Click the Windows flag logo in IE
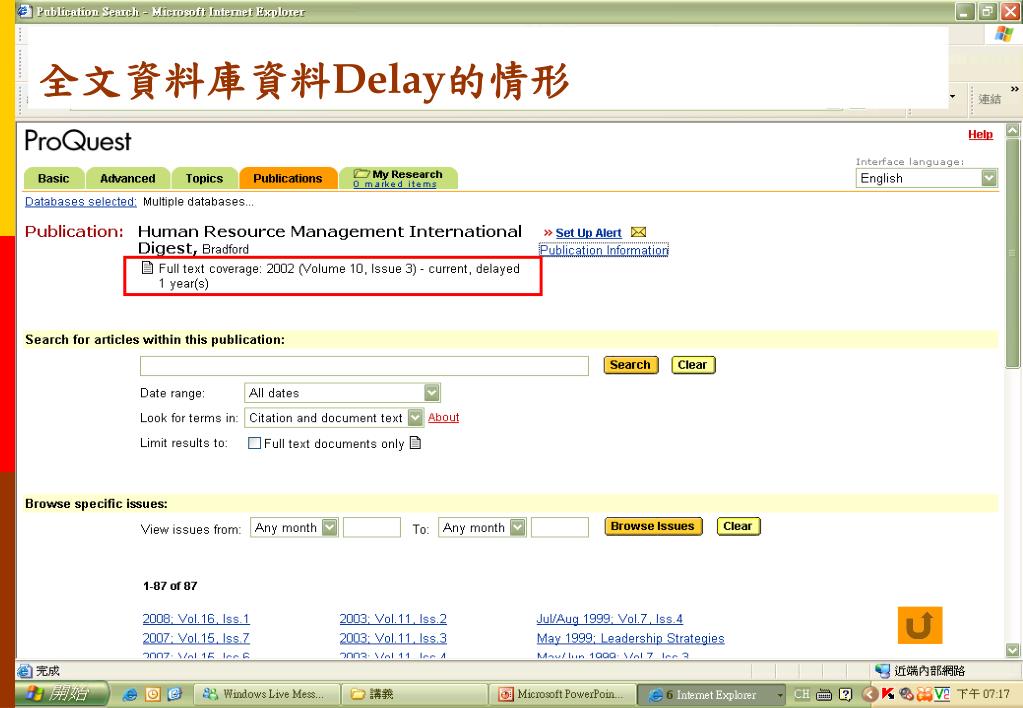The height and width of the screenshot is (708, 1023). pyautogui.click(x=1004, y=34)
